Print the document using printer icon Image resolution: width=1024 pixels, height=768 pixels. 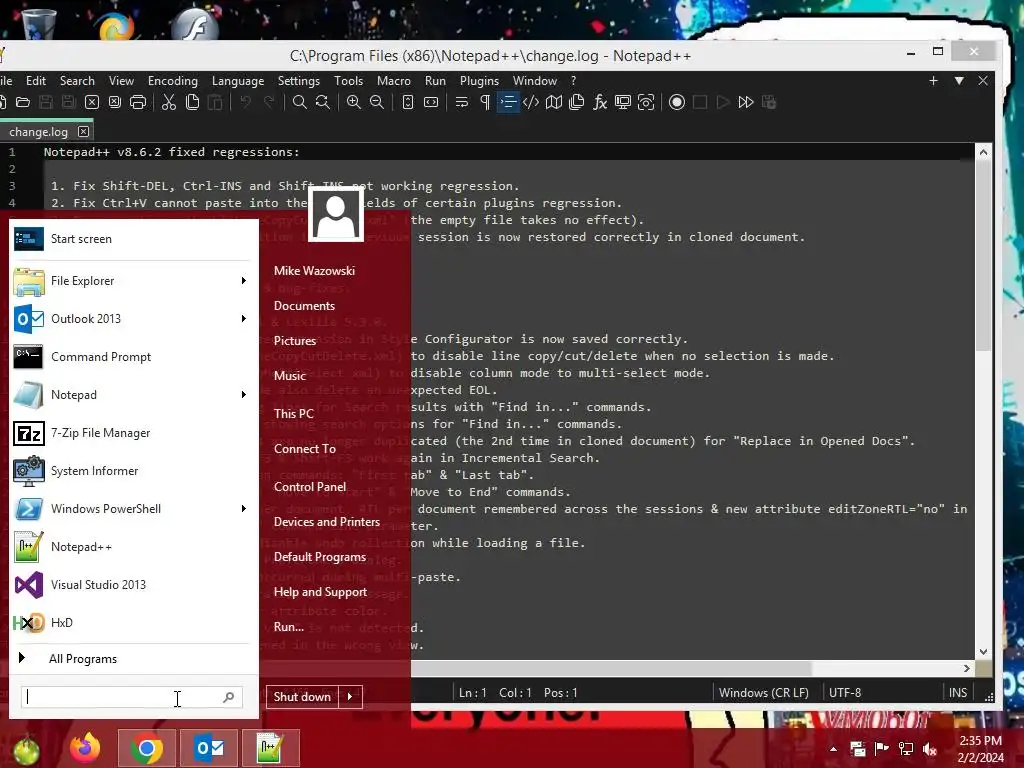(x=138, y=103)
